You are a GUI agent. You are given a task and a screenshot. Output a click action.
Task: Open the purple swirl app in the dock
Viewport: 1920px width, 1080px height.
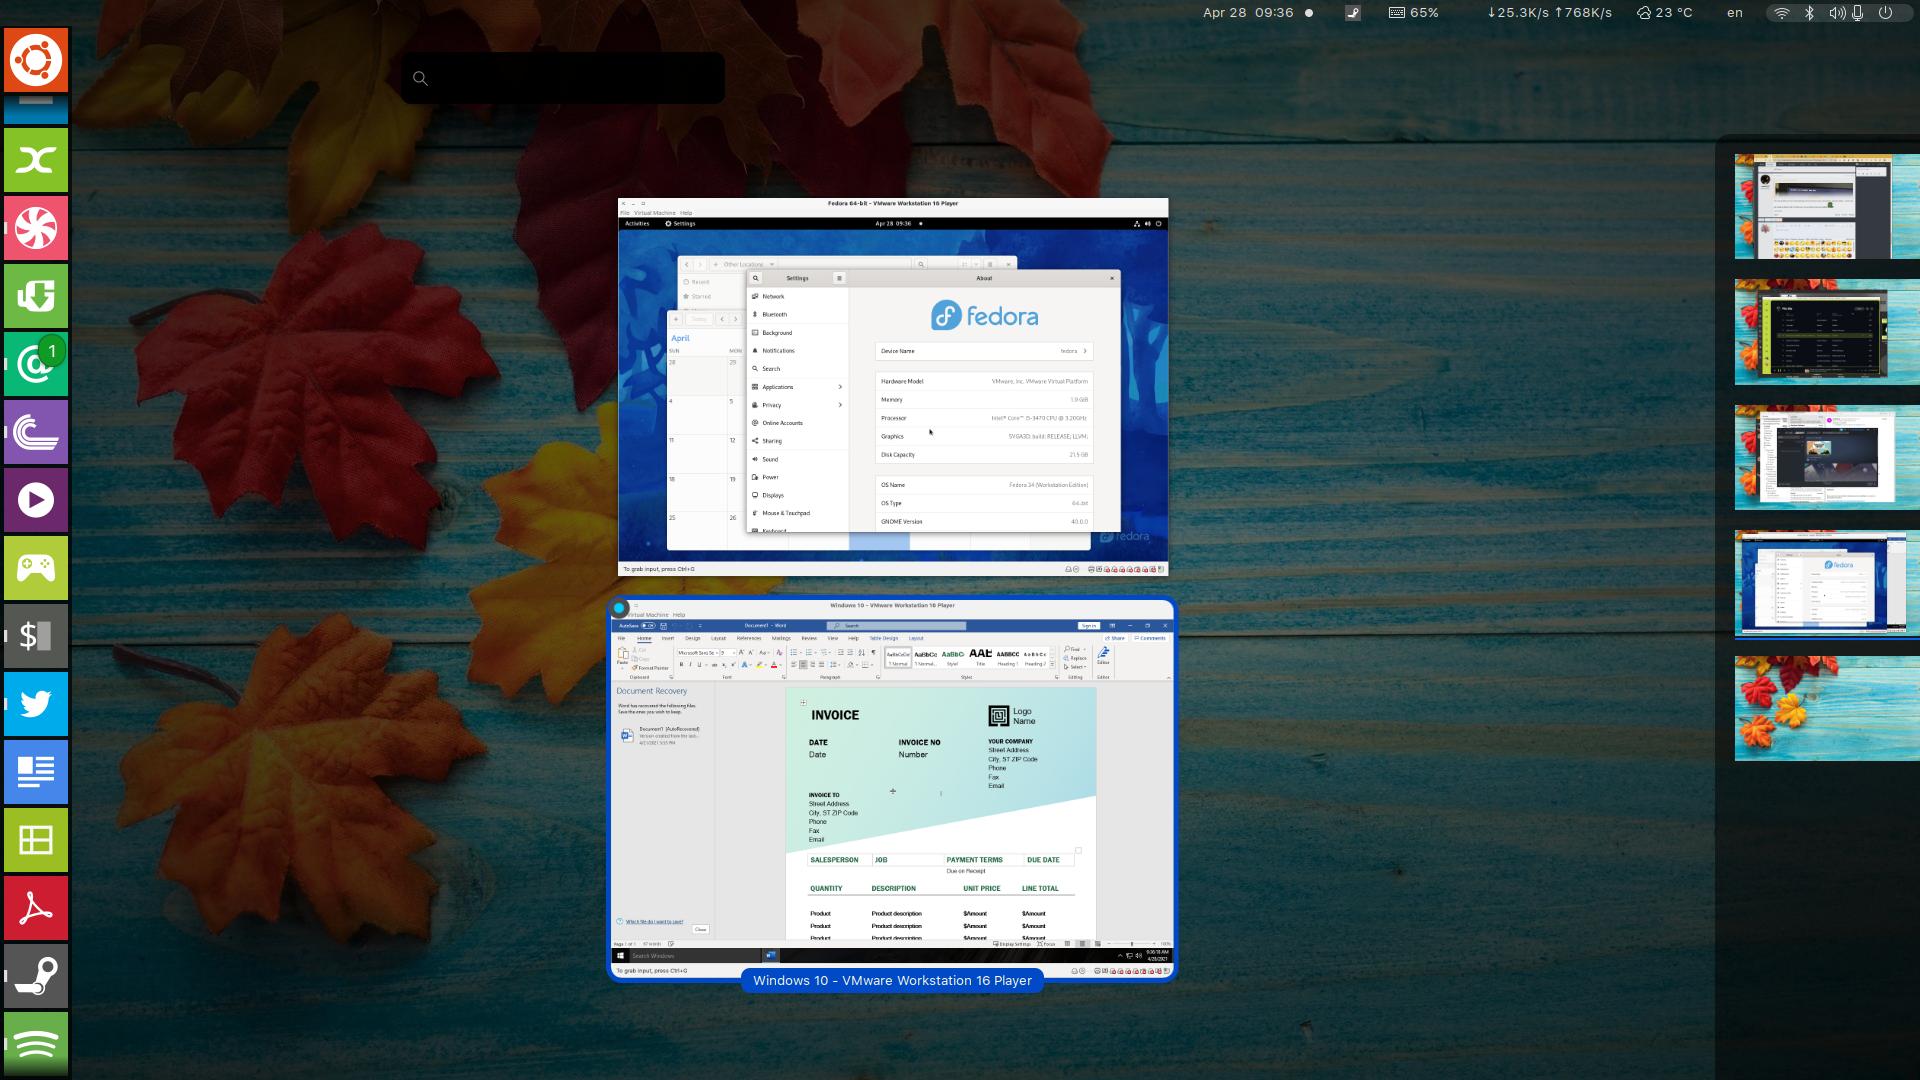coord(36,432)
